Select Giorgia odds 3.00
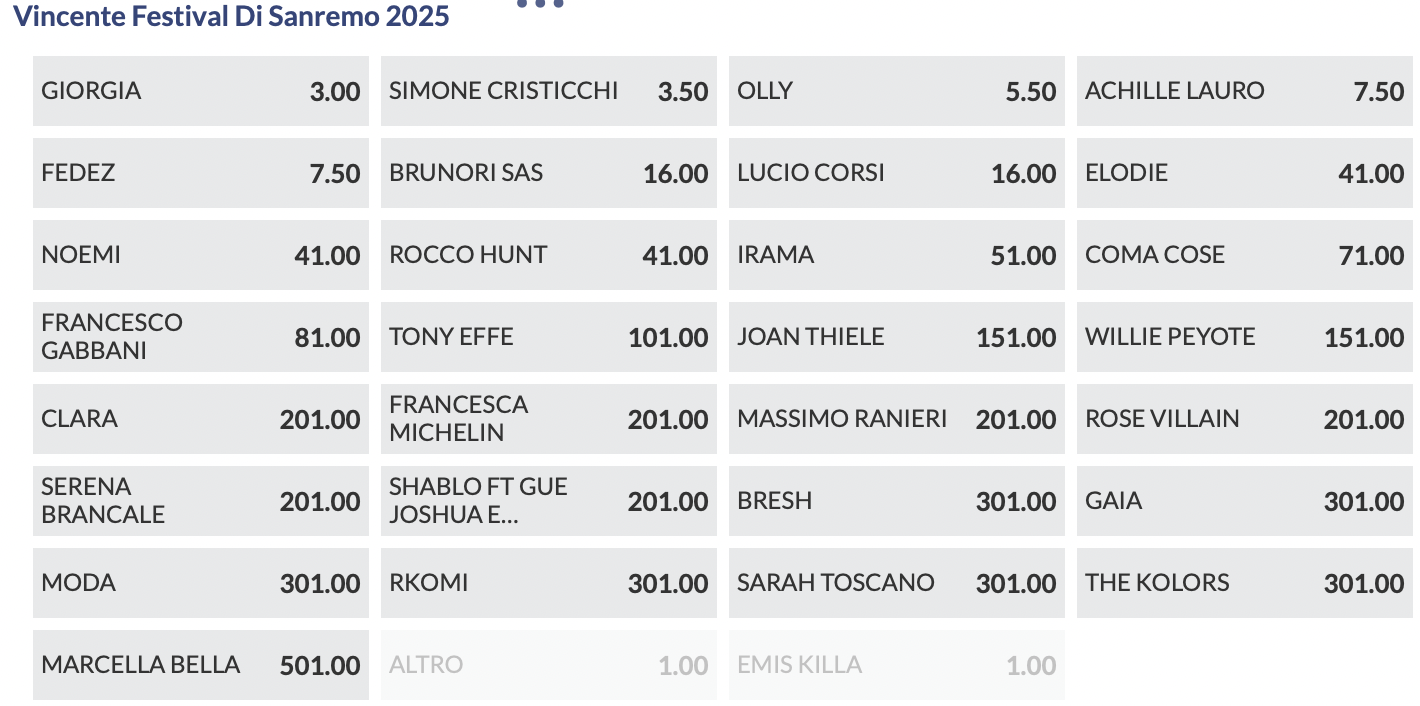The height and width of the screenshot is (706, 1420). 200,91
